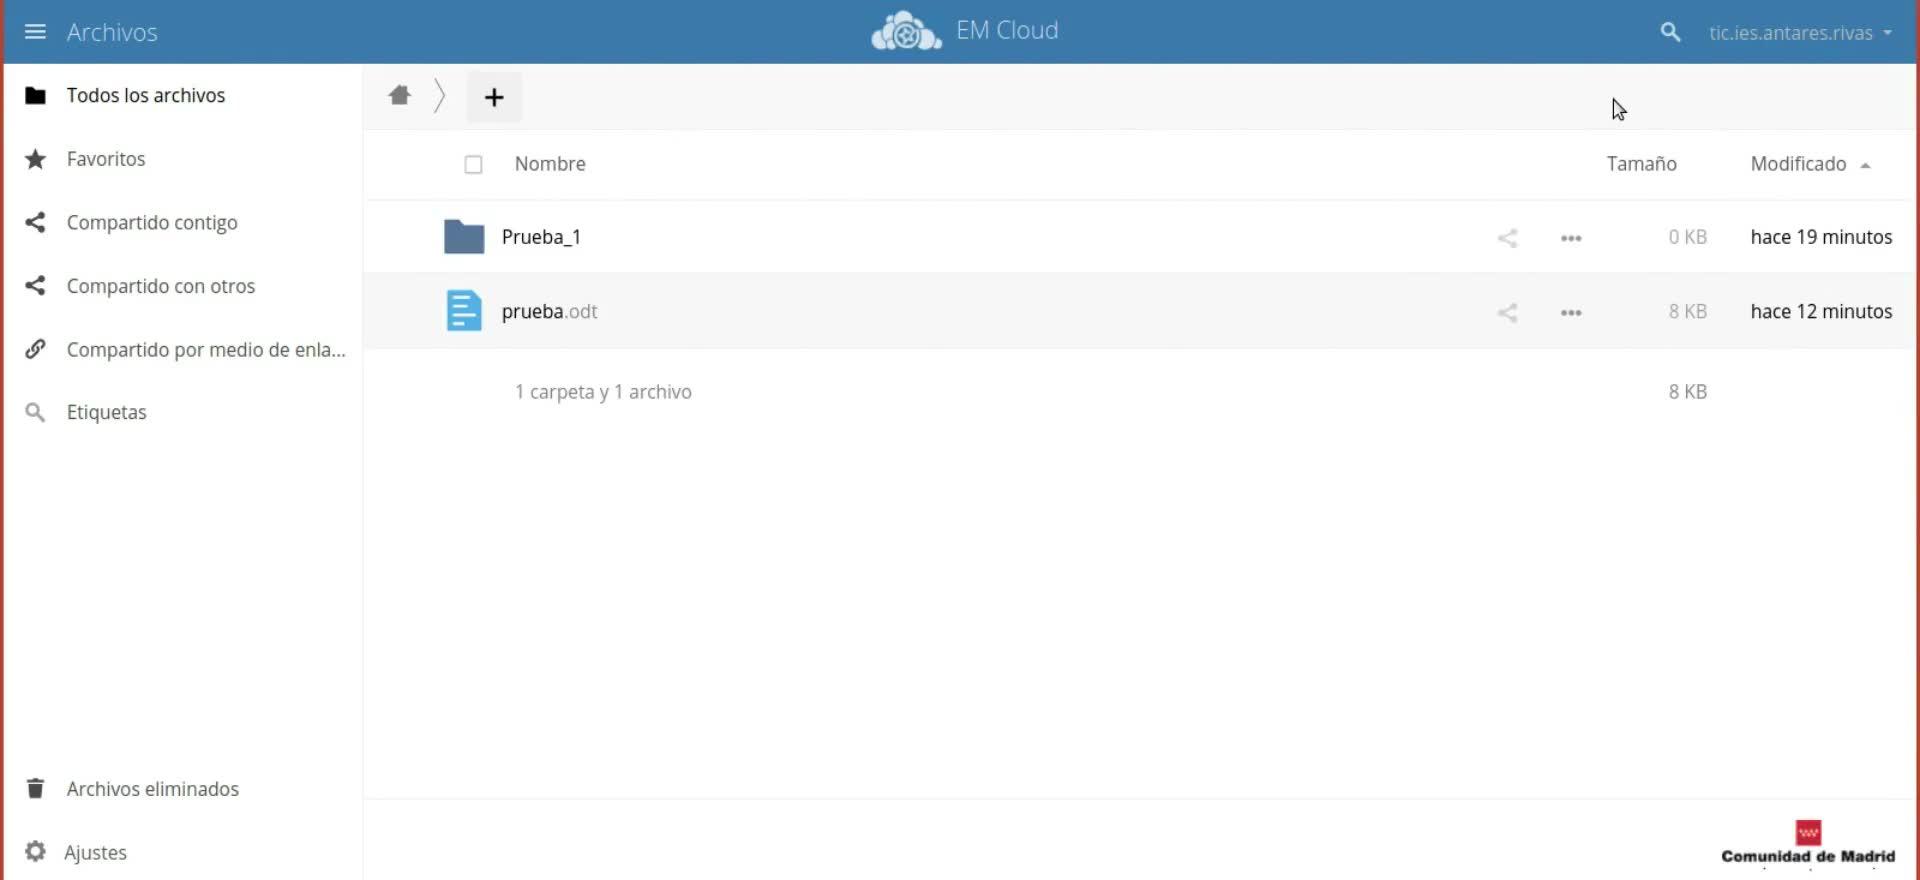Open Ajustes settings at the bottom
The image size is (1920, 880).
tap(96, 852)
